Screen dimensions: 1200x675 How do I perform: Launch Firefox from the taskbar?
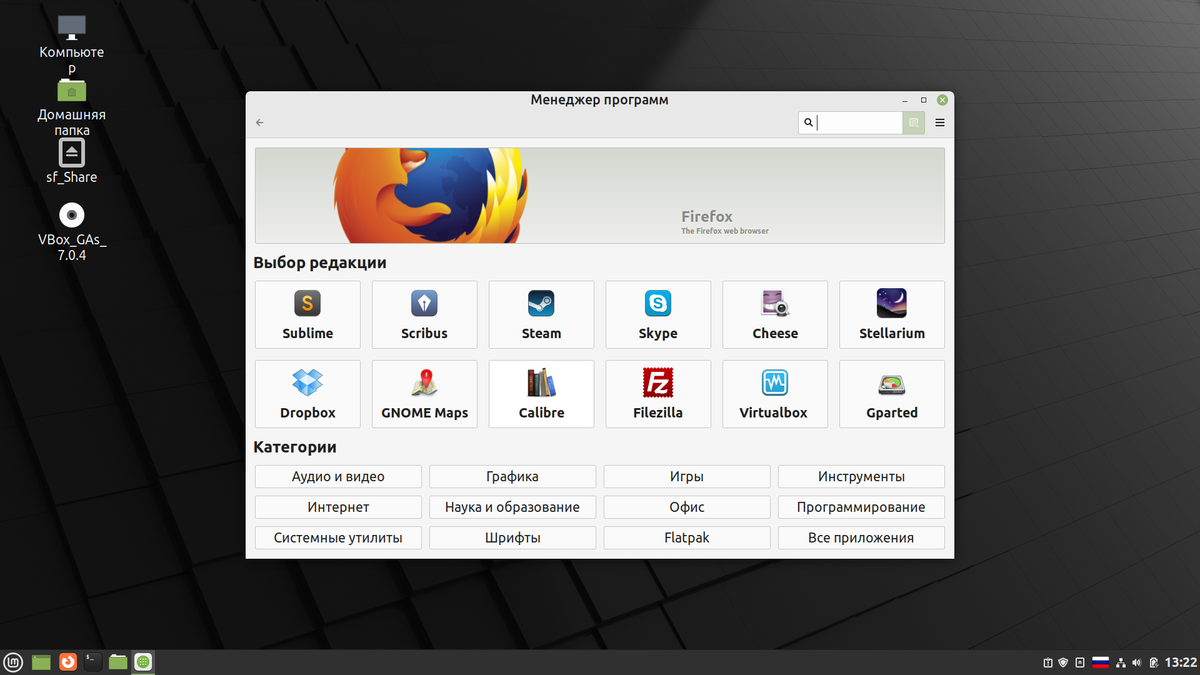click(x=67, y=661)
